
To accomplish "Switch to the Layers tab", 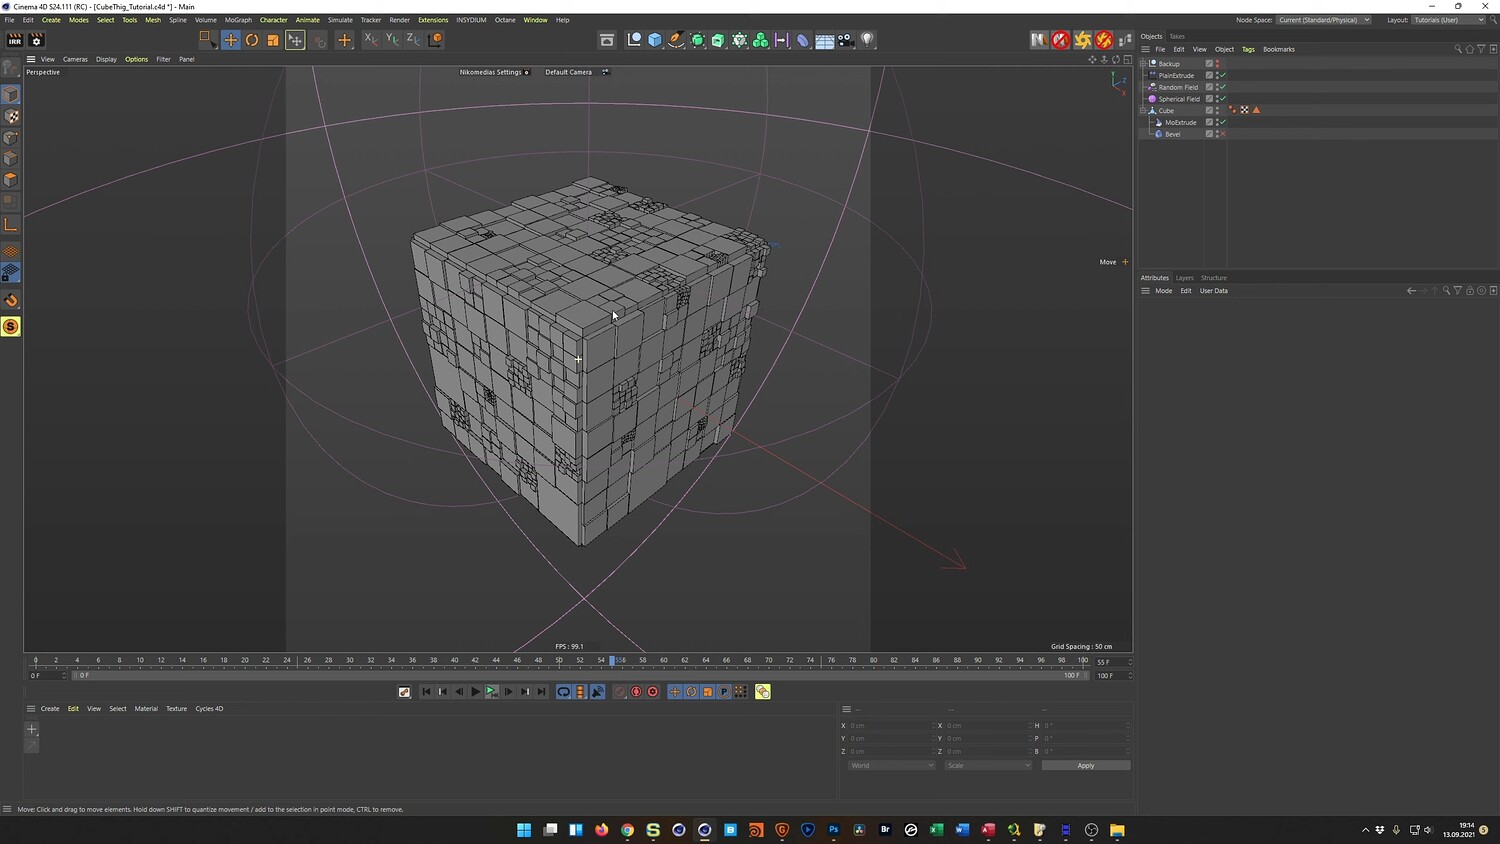I will pos(1184,278).
